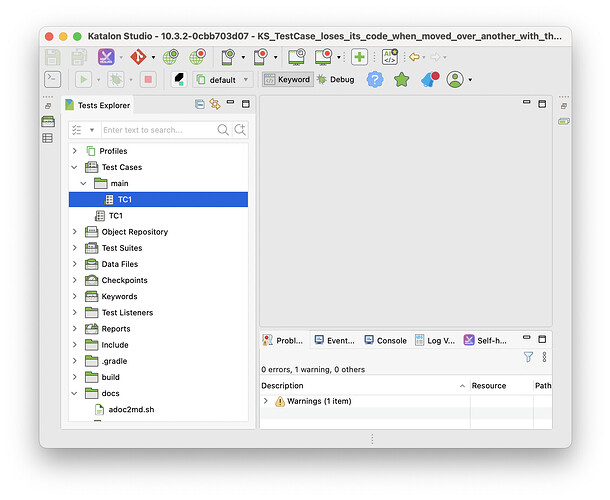Image resolution: width=610 pixels, height=500 pixels.
Task: Click the green star icon
Action: pyautogui.click(x=401, y=80)
